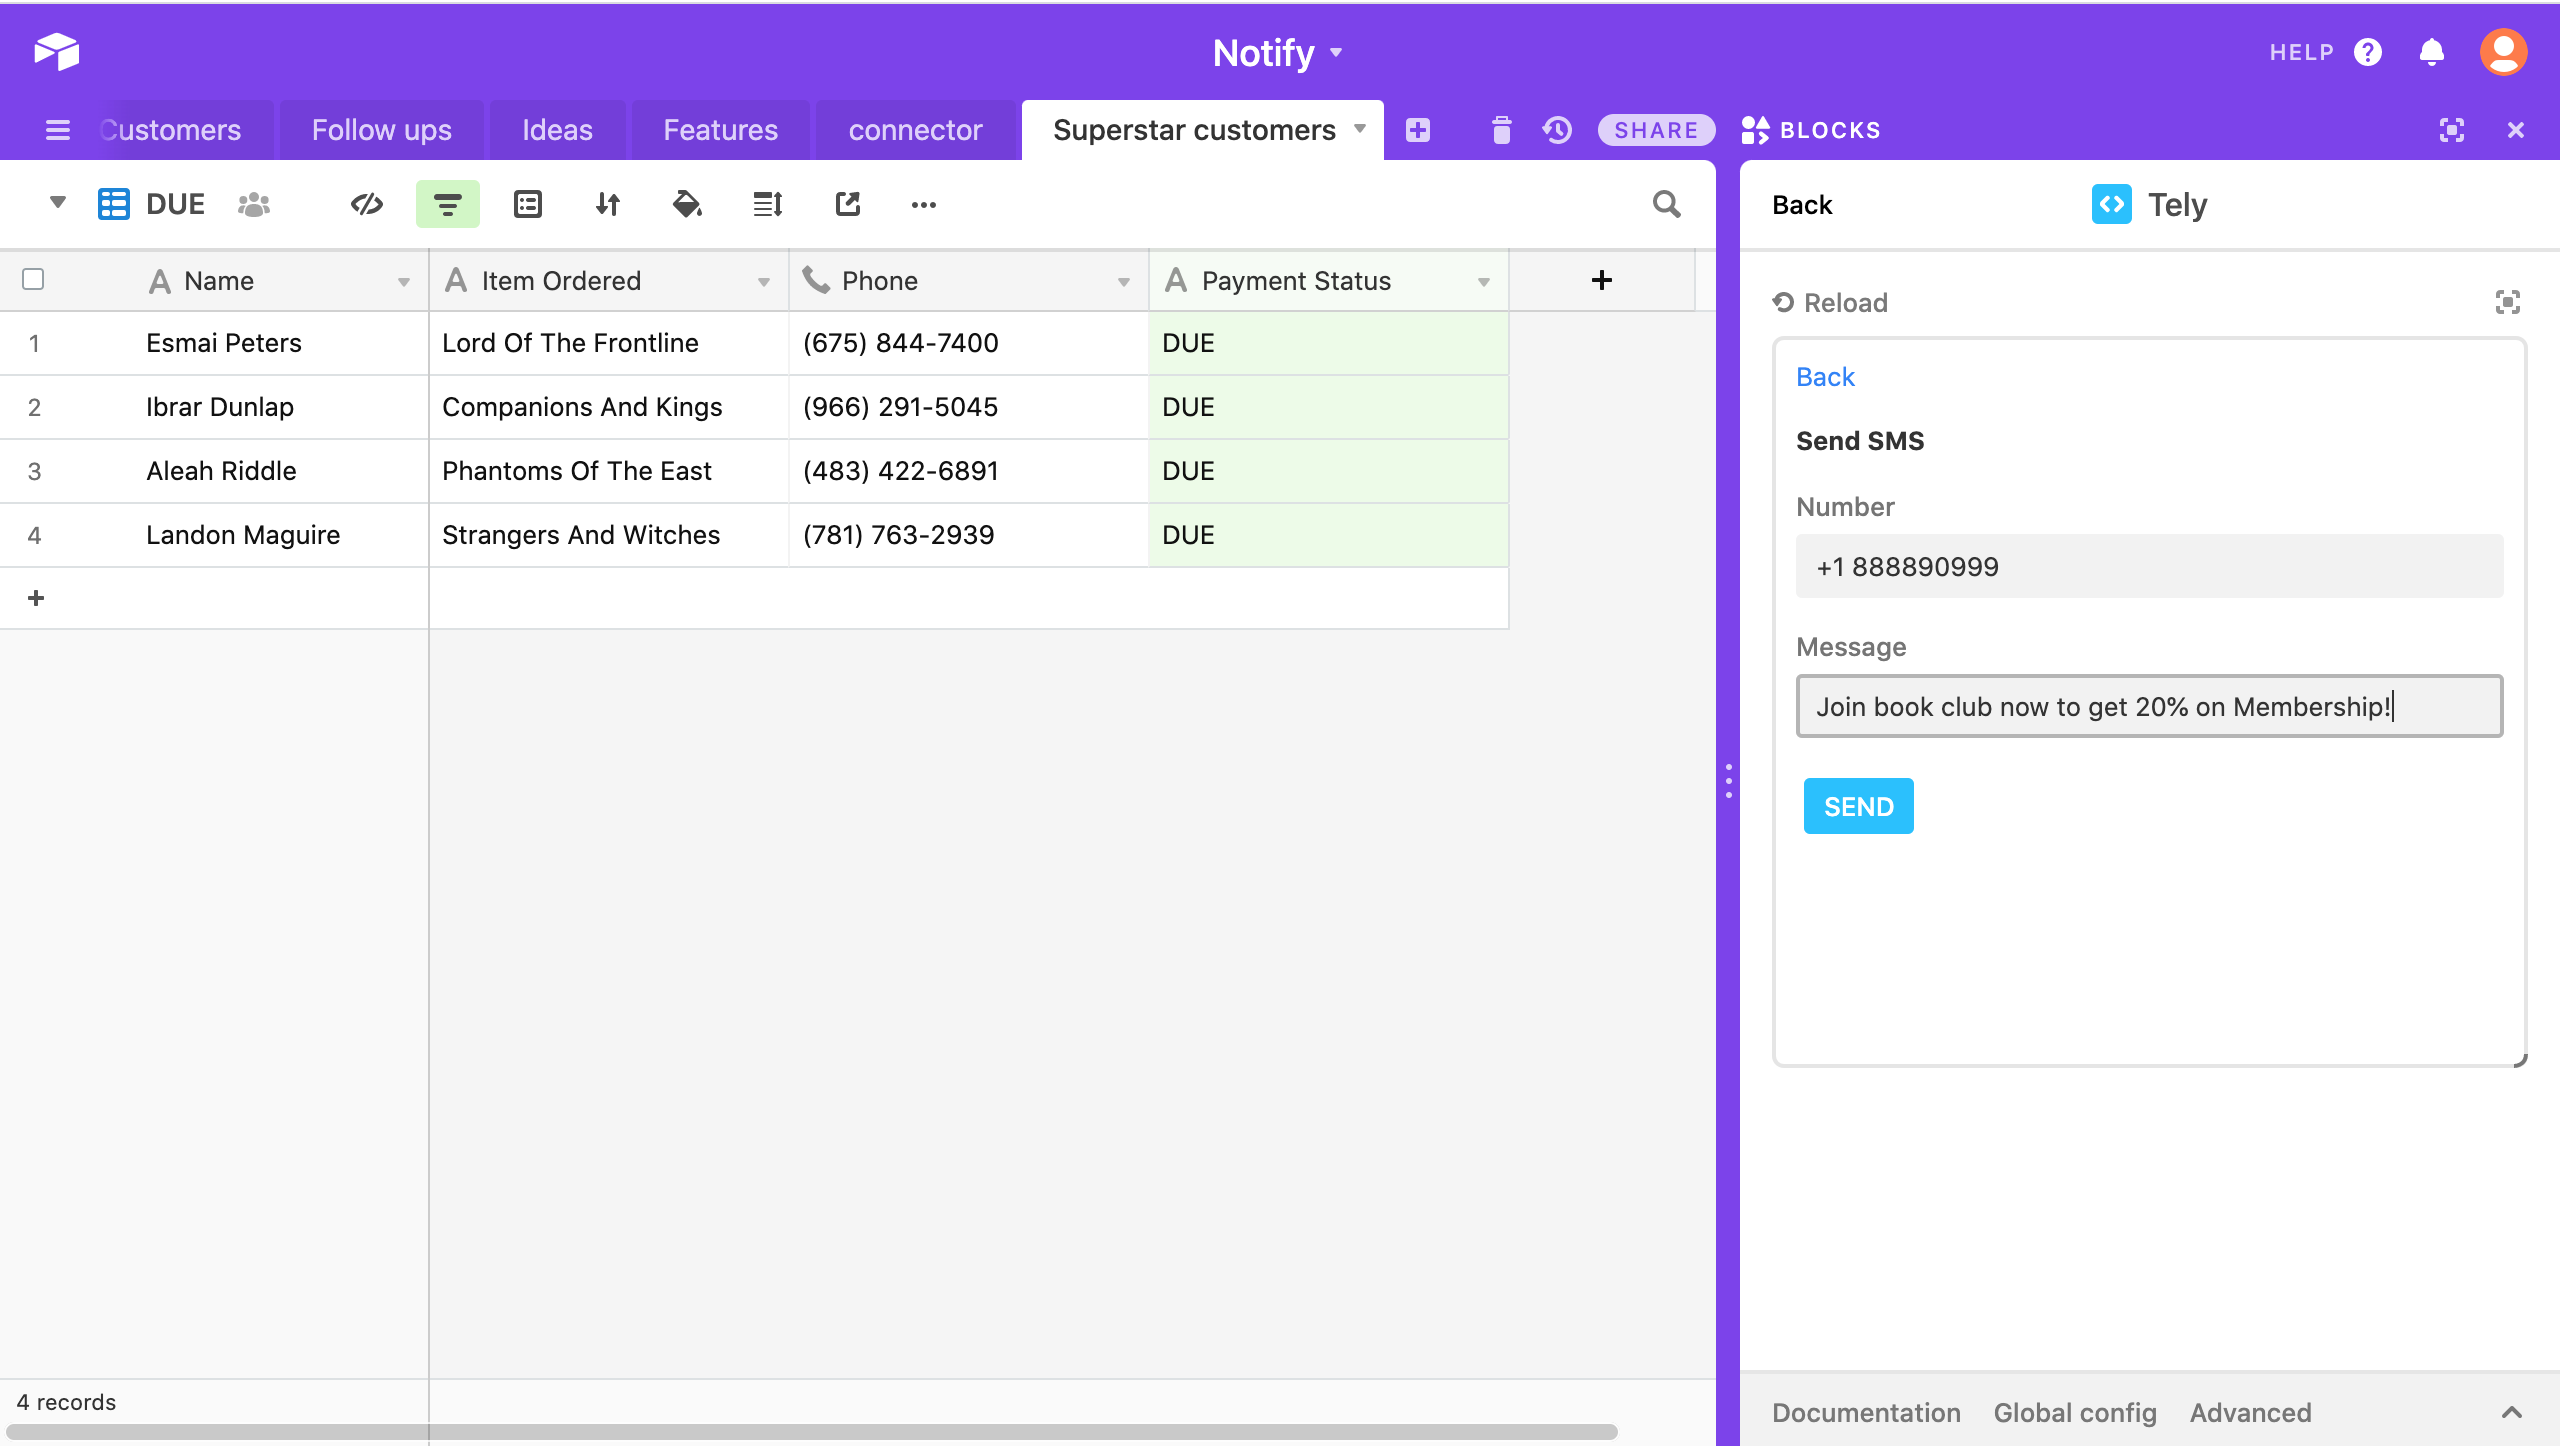Collapse the bottom block settings chevron

pos(2511,1412)
